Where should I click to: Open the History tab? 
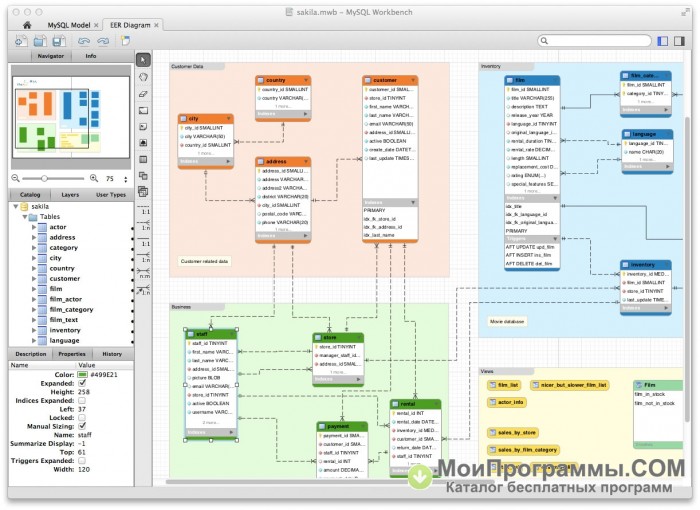[x=112, y=354]
